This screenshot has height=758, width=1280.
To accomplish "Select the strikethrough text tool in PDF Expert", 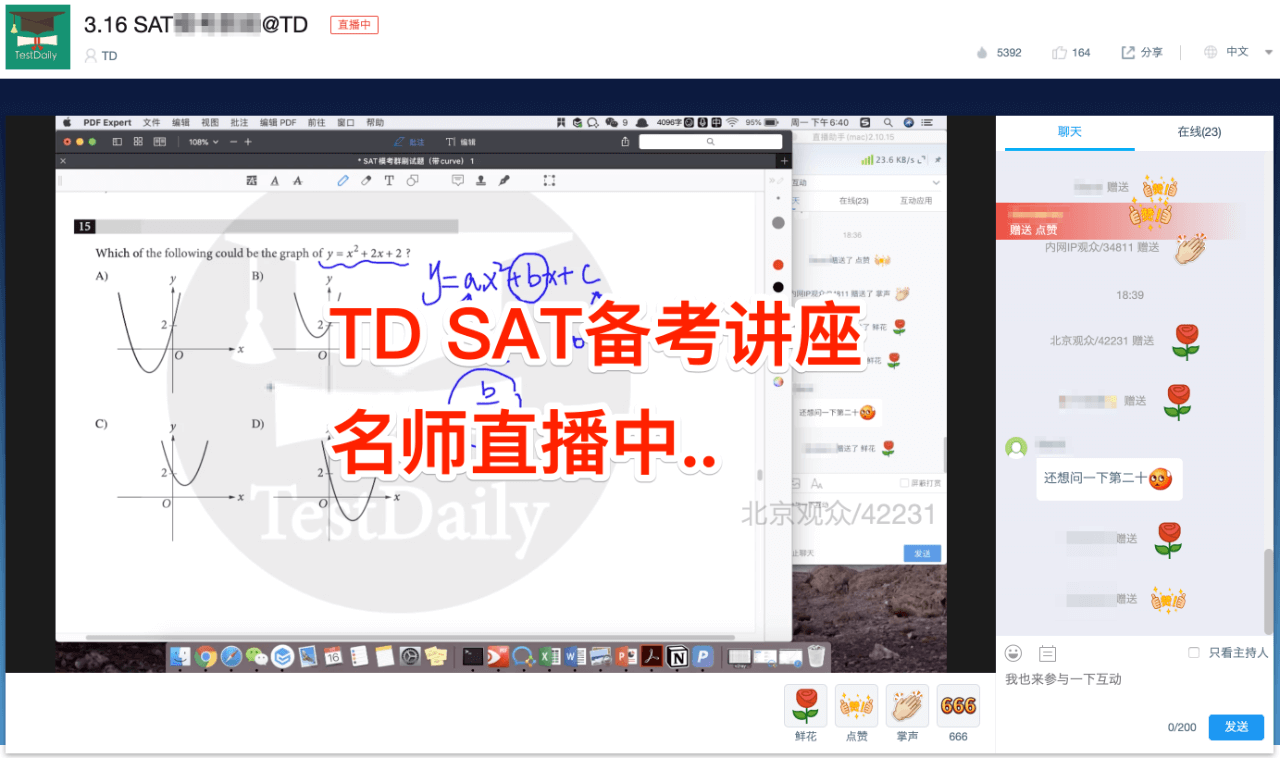I will click(x=297, y=181).
